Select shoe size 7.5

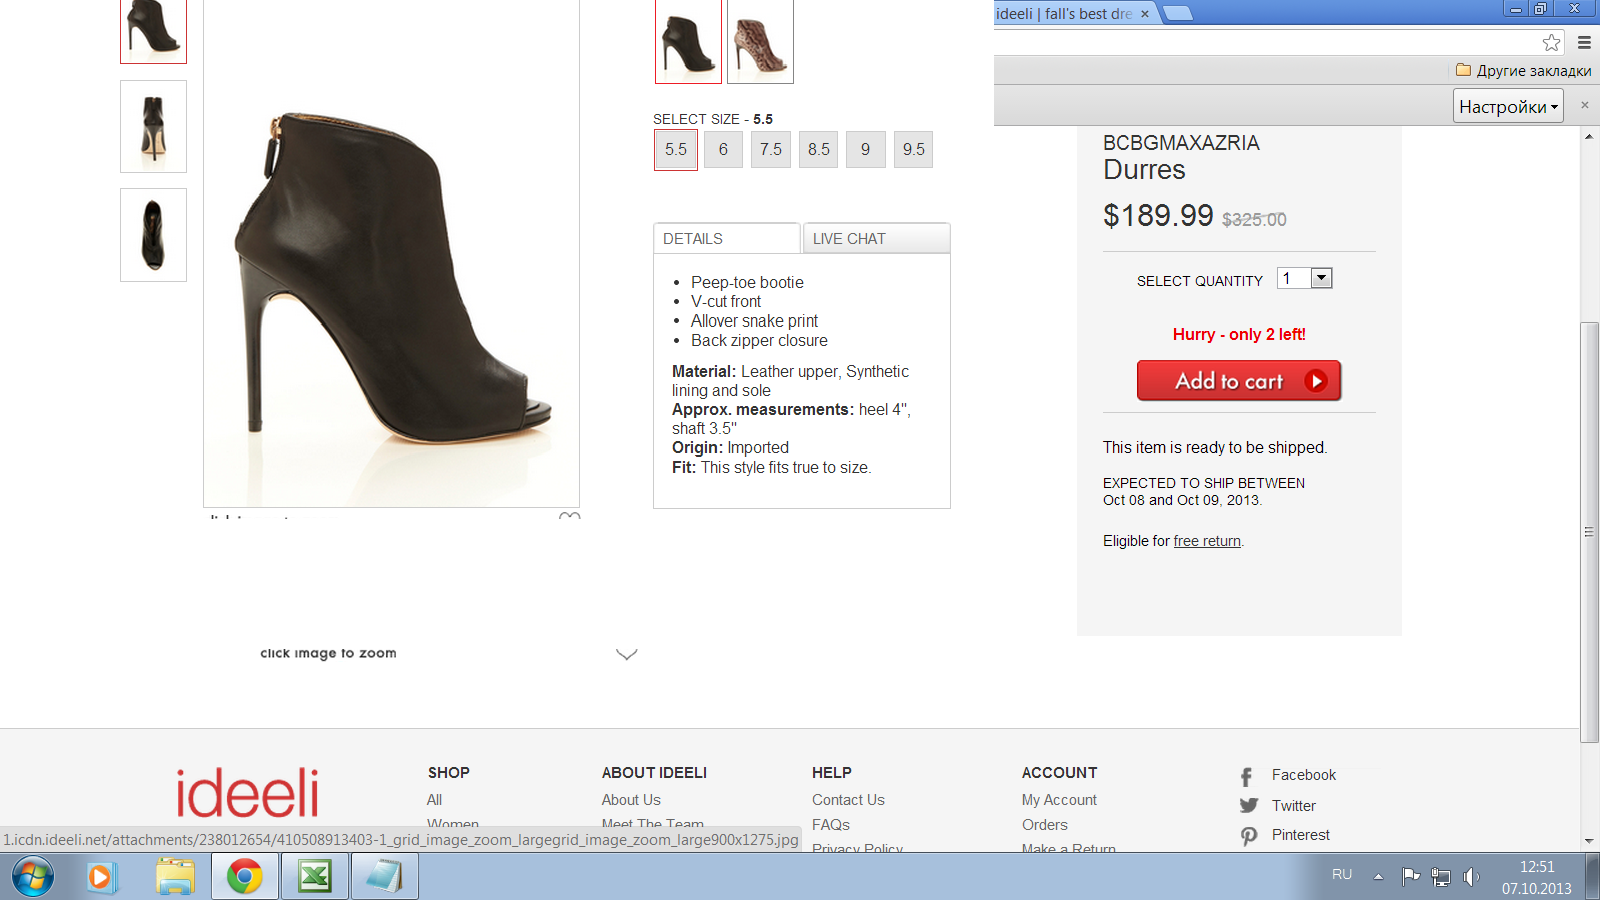tap(771, 150)
